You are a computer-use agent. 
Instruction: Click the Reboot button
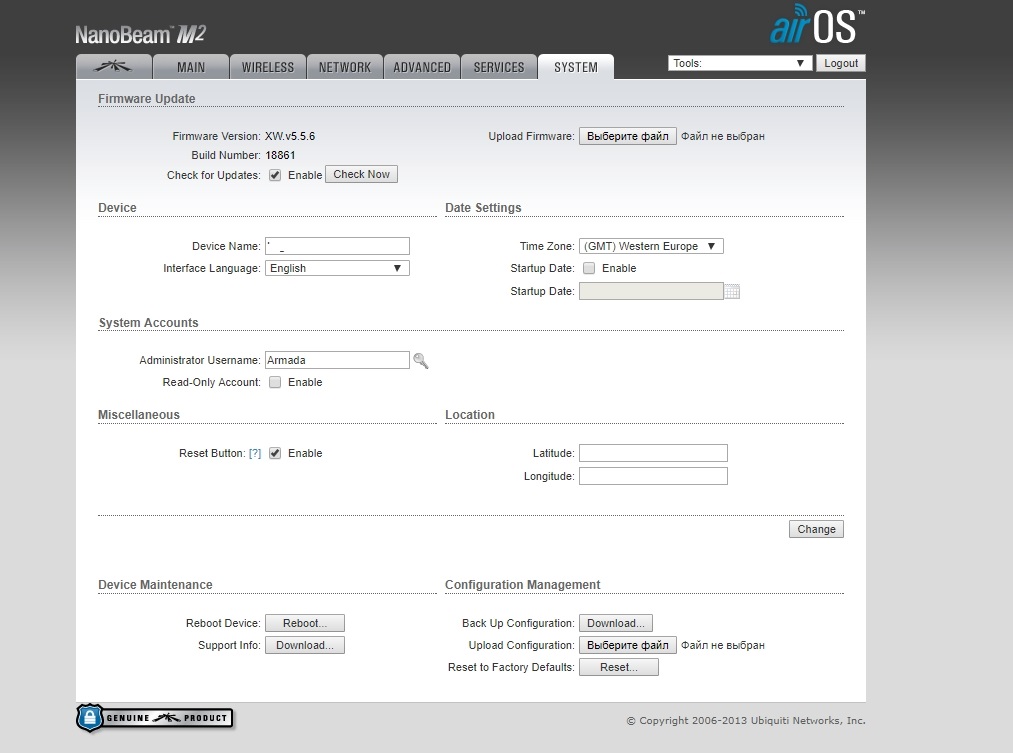305,623
